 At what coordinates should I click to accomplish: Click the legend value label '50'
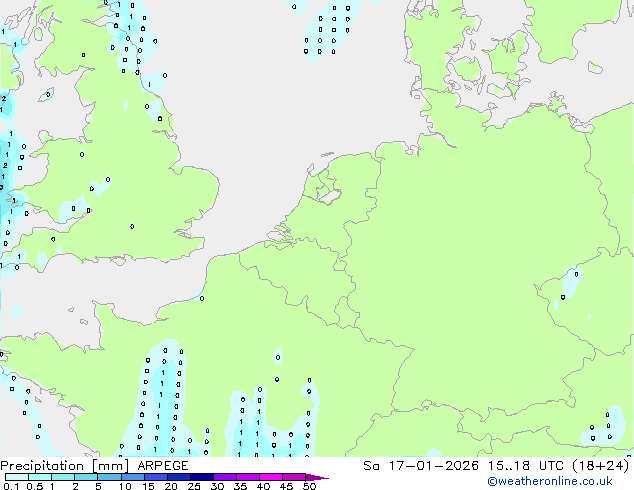(x=309, y=486)
